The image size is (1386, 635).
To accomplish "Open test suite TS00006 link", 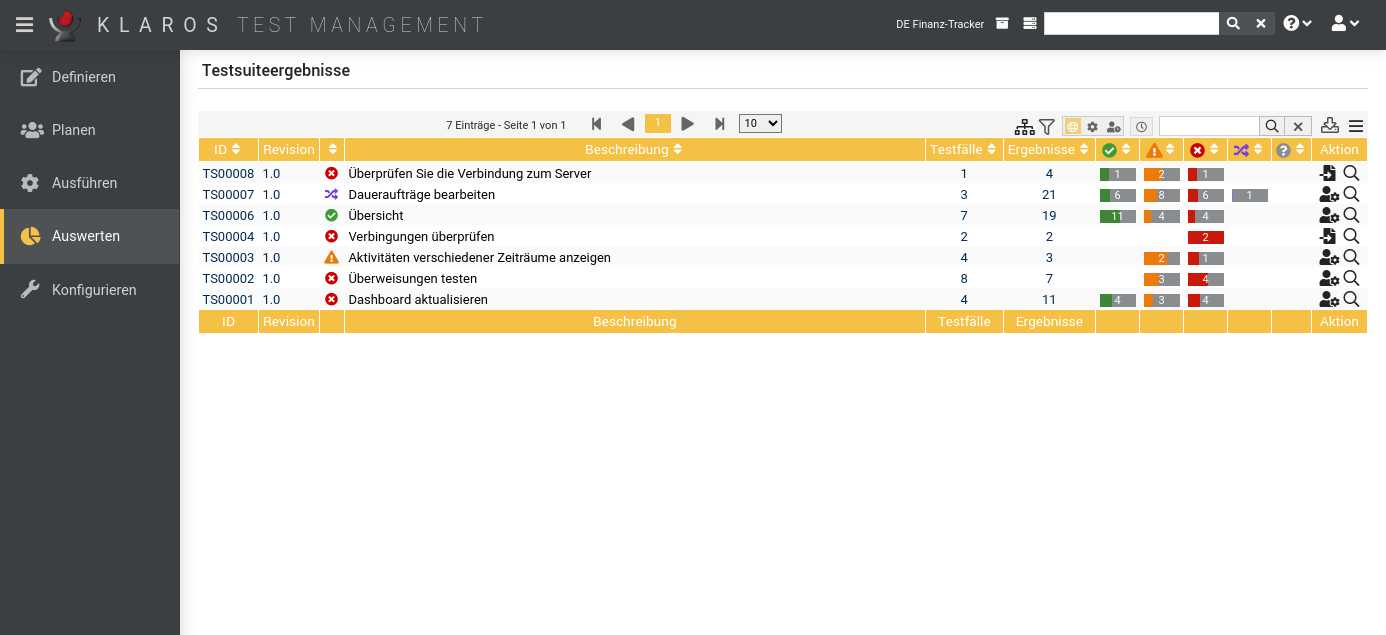I will pyautogui.click(x=228, y=216).
